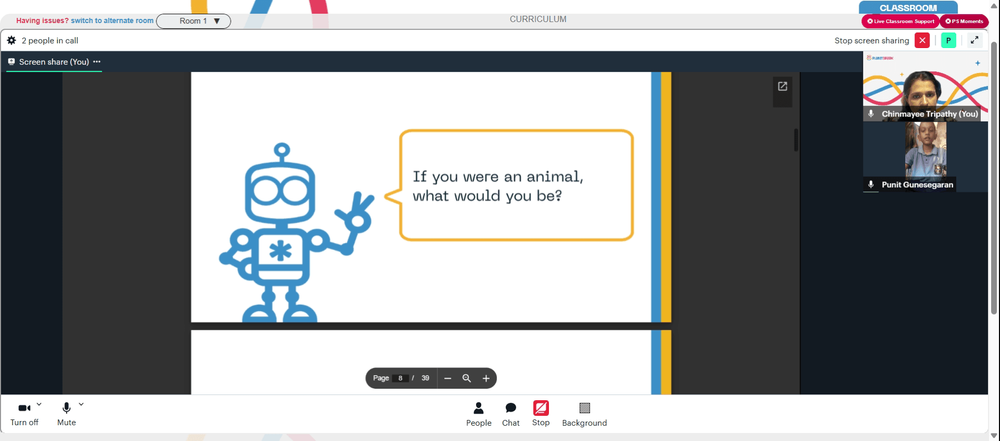Open slide in new window icon
This screenshot has width=1000, height=441.
(783, 86)
